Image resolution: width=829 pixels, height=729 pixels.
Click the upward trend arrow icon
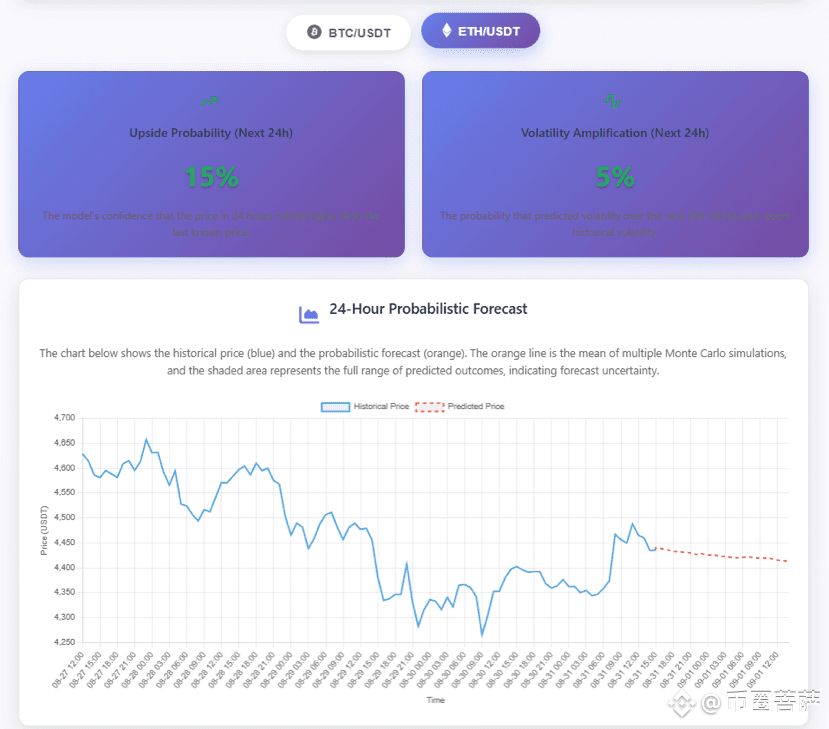pos(209,100)
